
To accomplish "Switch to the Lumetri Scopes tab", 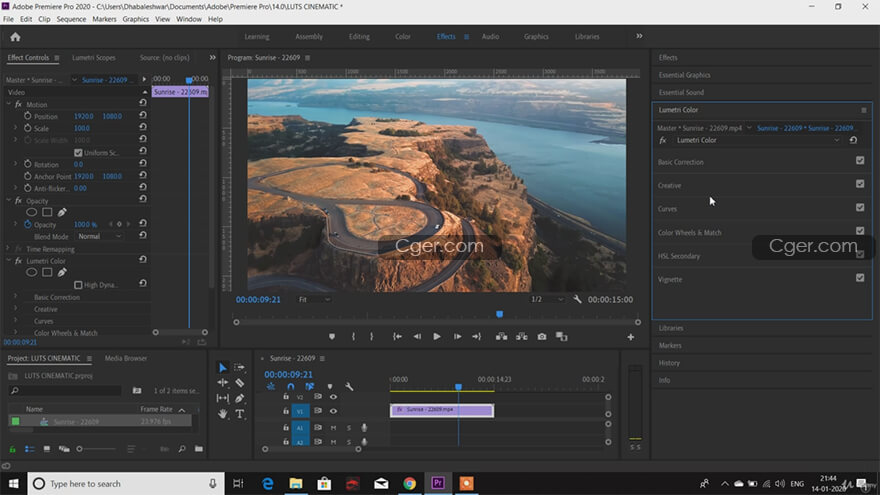I will click(94, 58).
